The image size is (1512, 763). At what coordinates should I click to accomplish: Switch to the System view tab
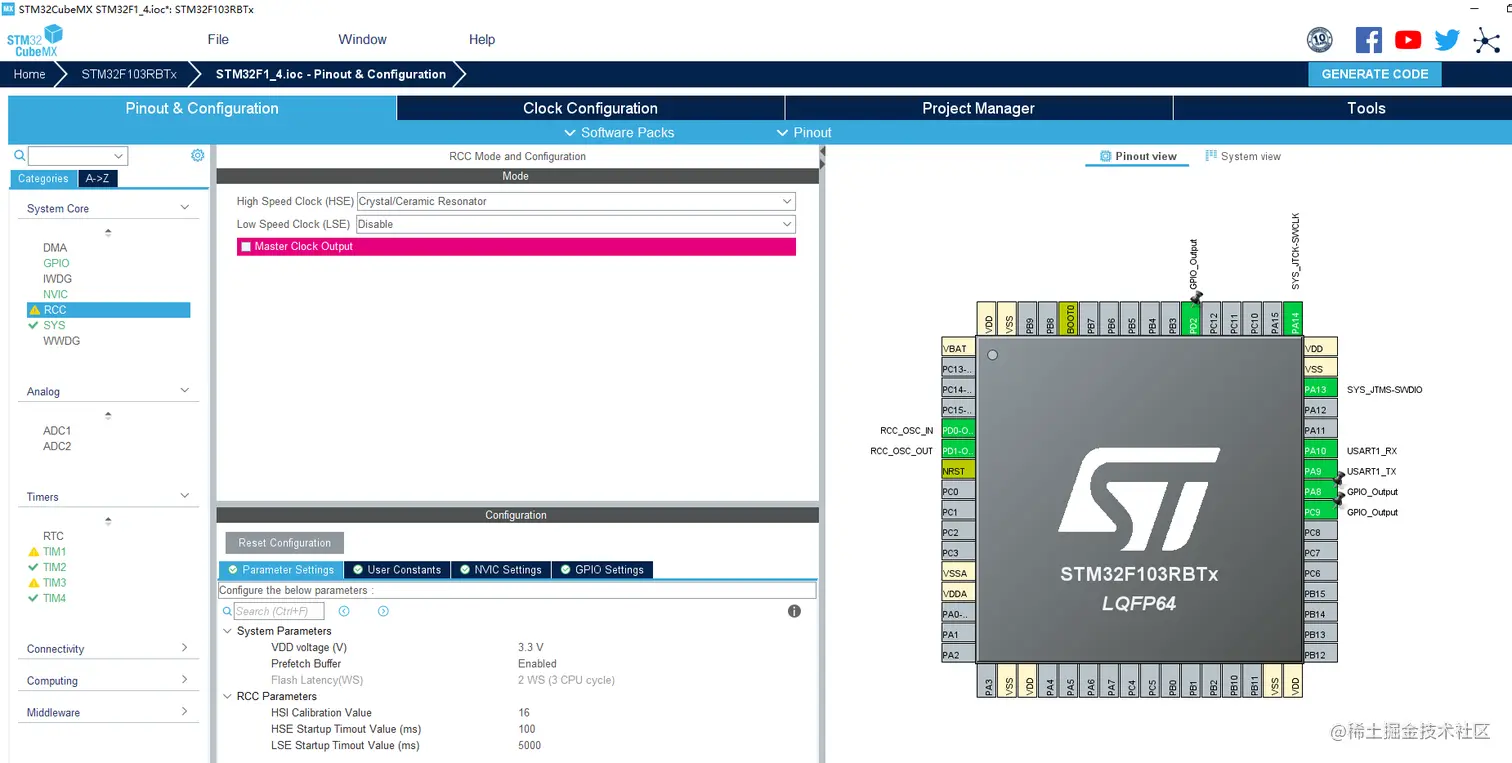coord(1243,156)
